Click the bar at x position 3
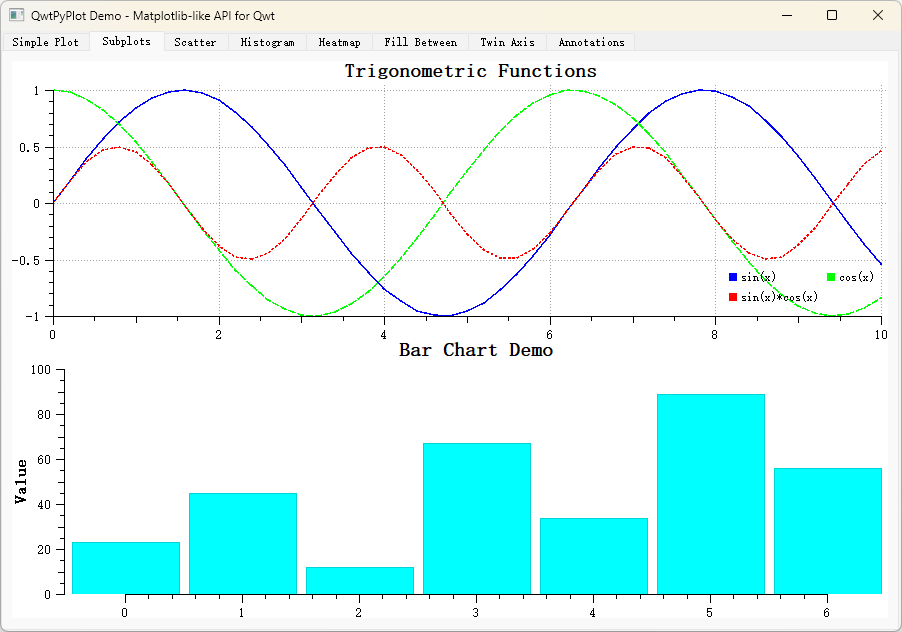Viewport: 902px width, 632px height. click(x=477, y=519)
